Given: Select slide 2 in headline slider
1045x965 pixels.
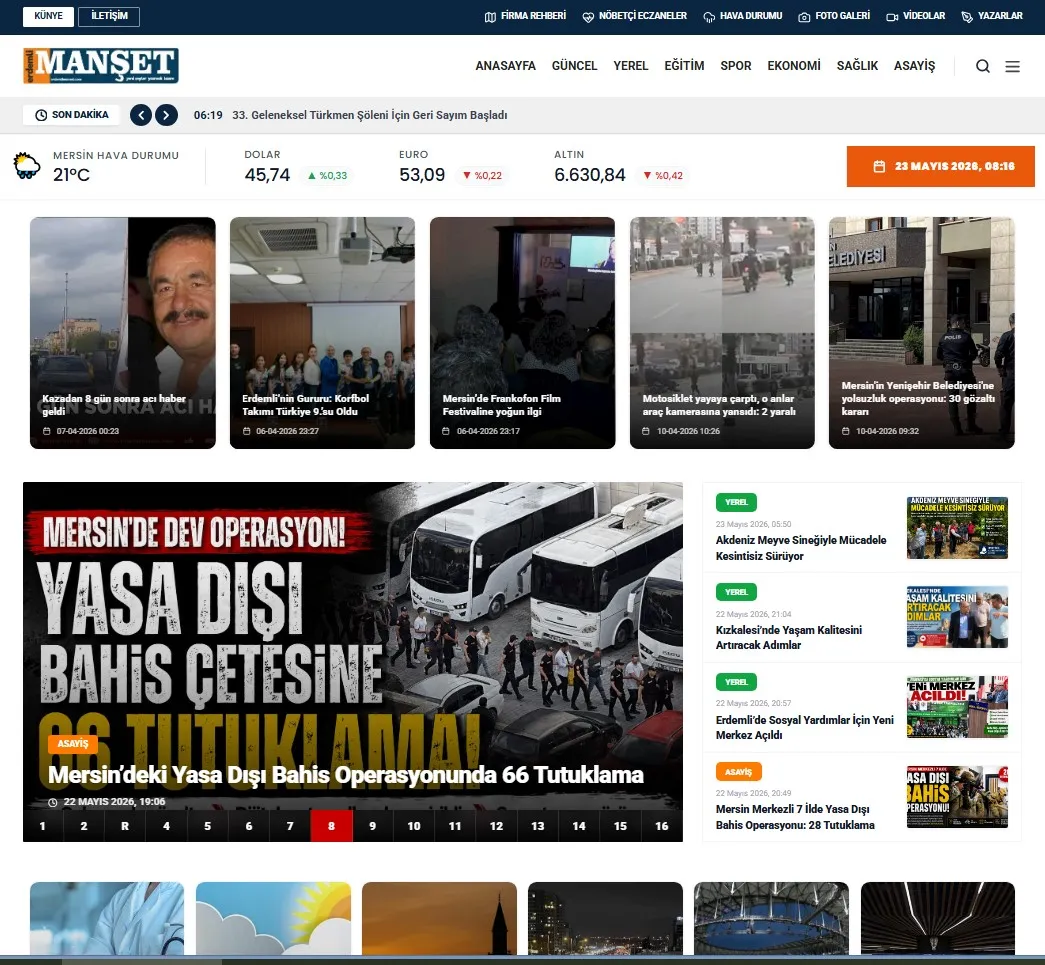Looking at the screenshot, I should pyautogui.click(x=84, y=826).
